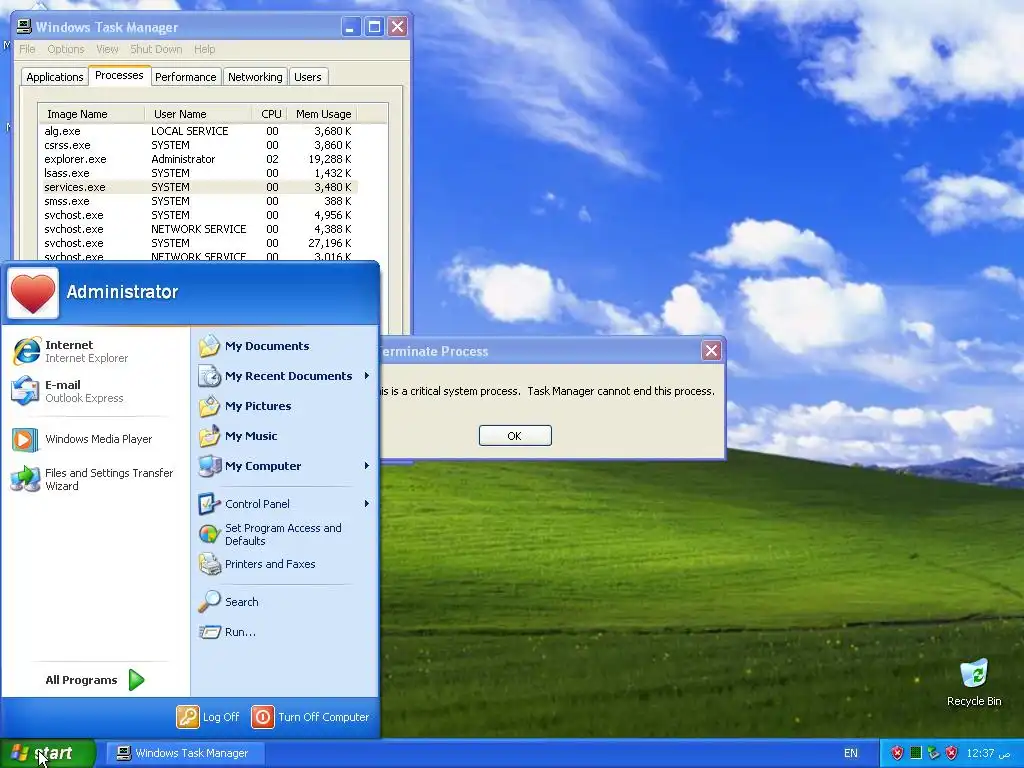Open Options menu in Task Manager
Screen dimensions: 1024x768
[x=65, y=49]
